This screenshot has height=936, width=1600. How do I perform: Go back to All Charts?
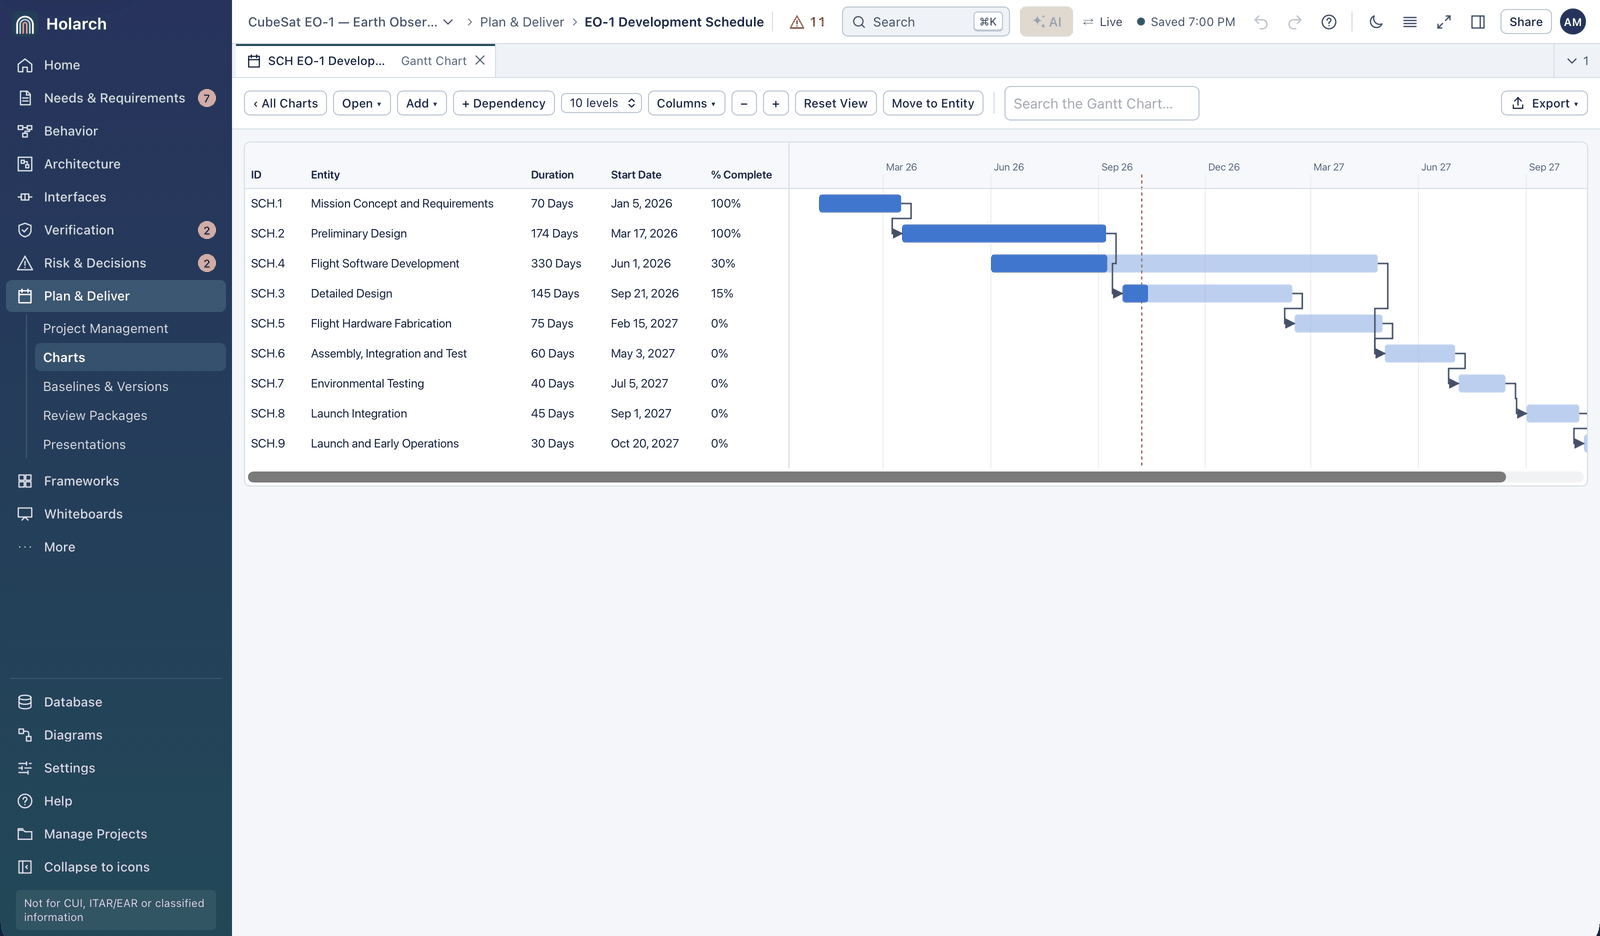286,103
